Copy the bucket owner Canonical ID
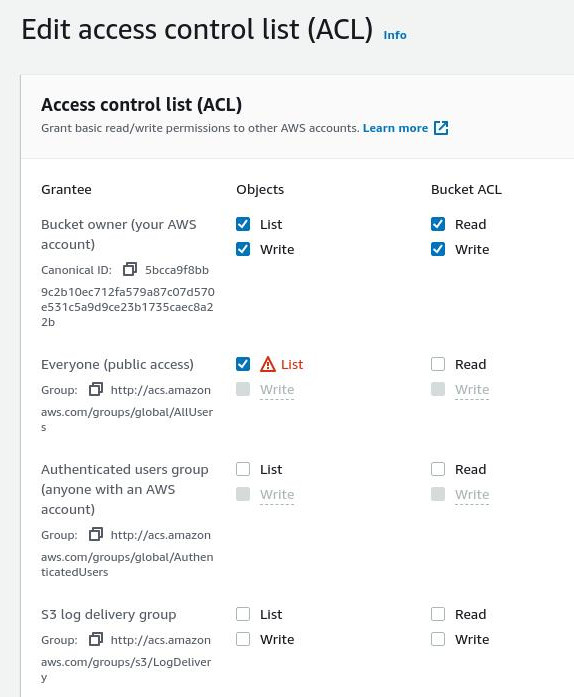The height and width of the screenshot is (697, 574). (x=130, y=269)
